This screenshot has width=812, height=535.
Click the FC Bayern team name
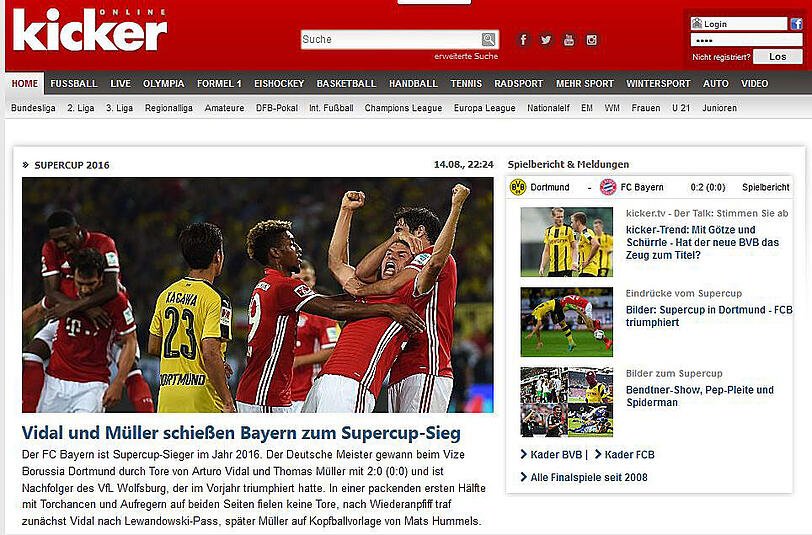point(642,187)
